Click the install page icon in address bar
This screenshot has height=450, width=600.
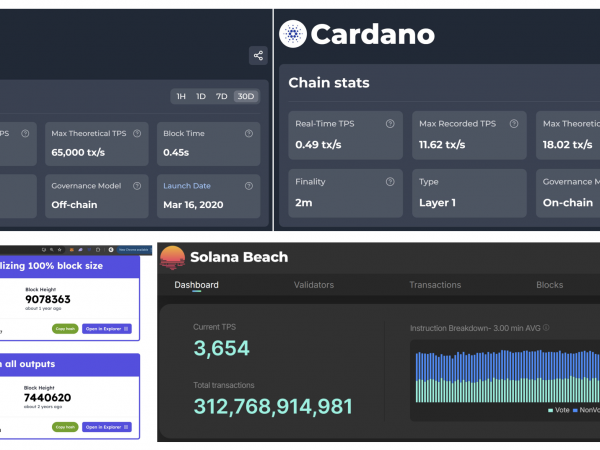(x=44, y=250)
